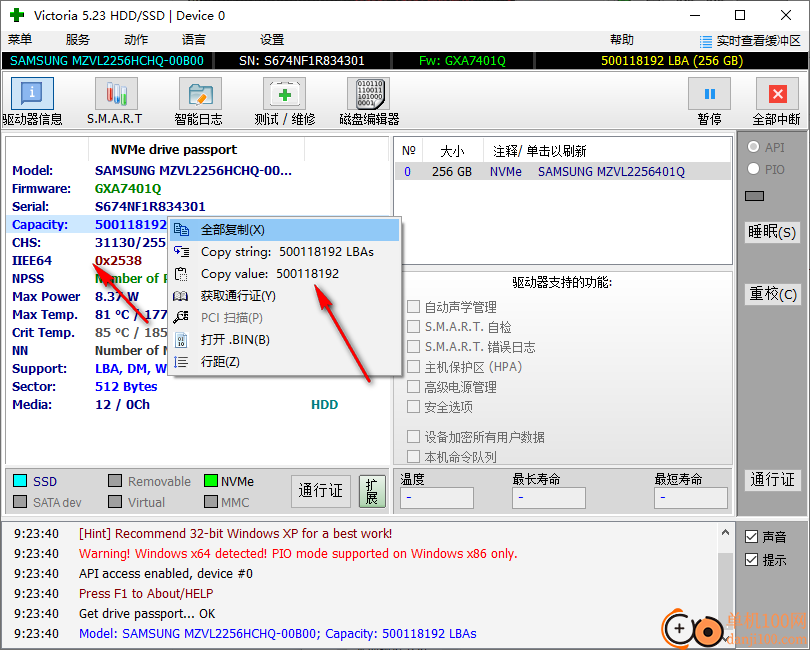810x650 pixels.
Task: Click the book icon beside 获取通行证(Y)
Action: click(x=181, y=296)
